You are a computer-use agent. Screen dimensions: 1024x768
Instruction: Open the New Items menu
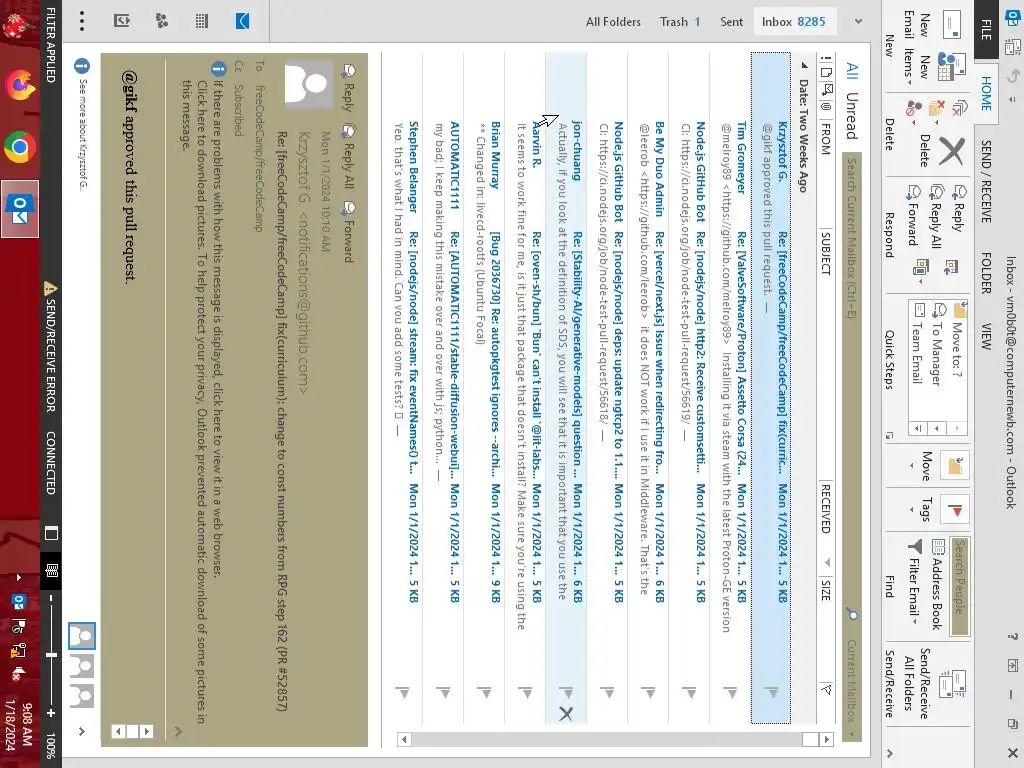pos(935,69)
